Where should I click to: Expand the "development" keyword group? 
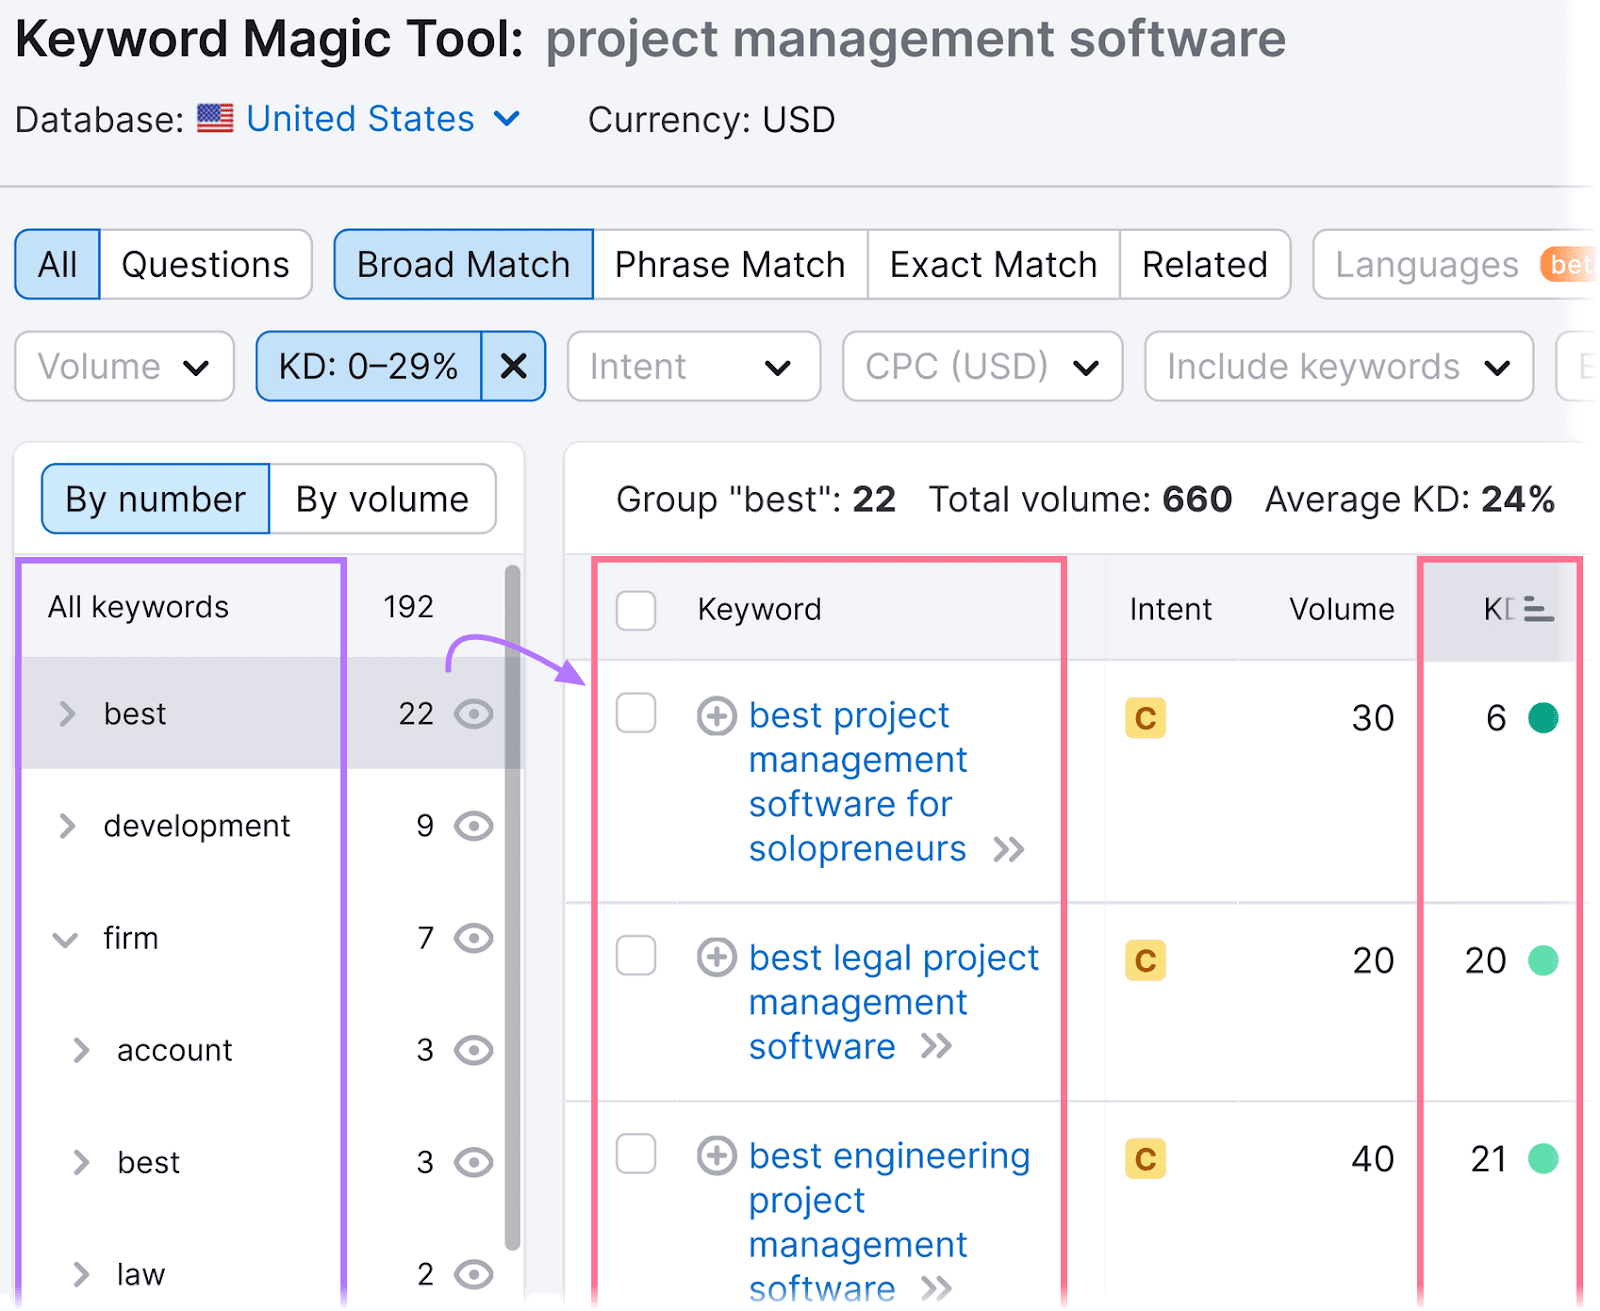click(67, 826)
